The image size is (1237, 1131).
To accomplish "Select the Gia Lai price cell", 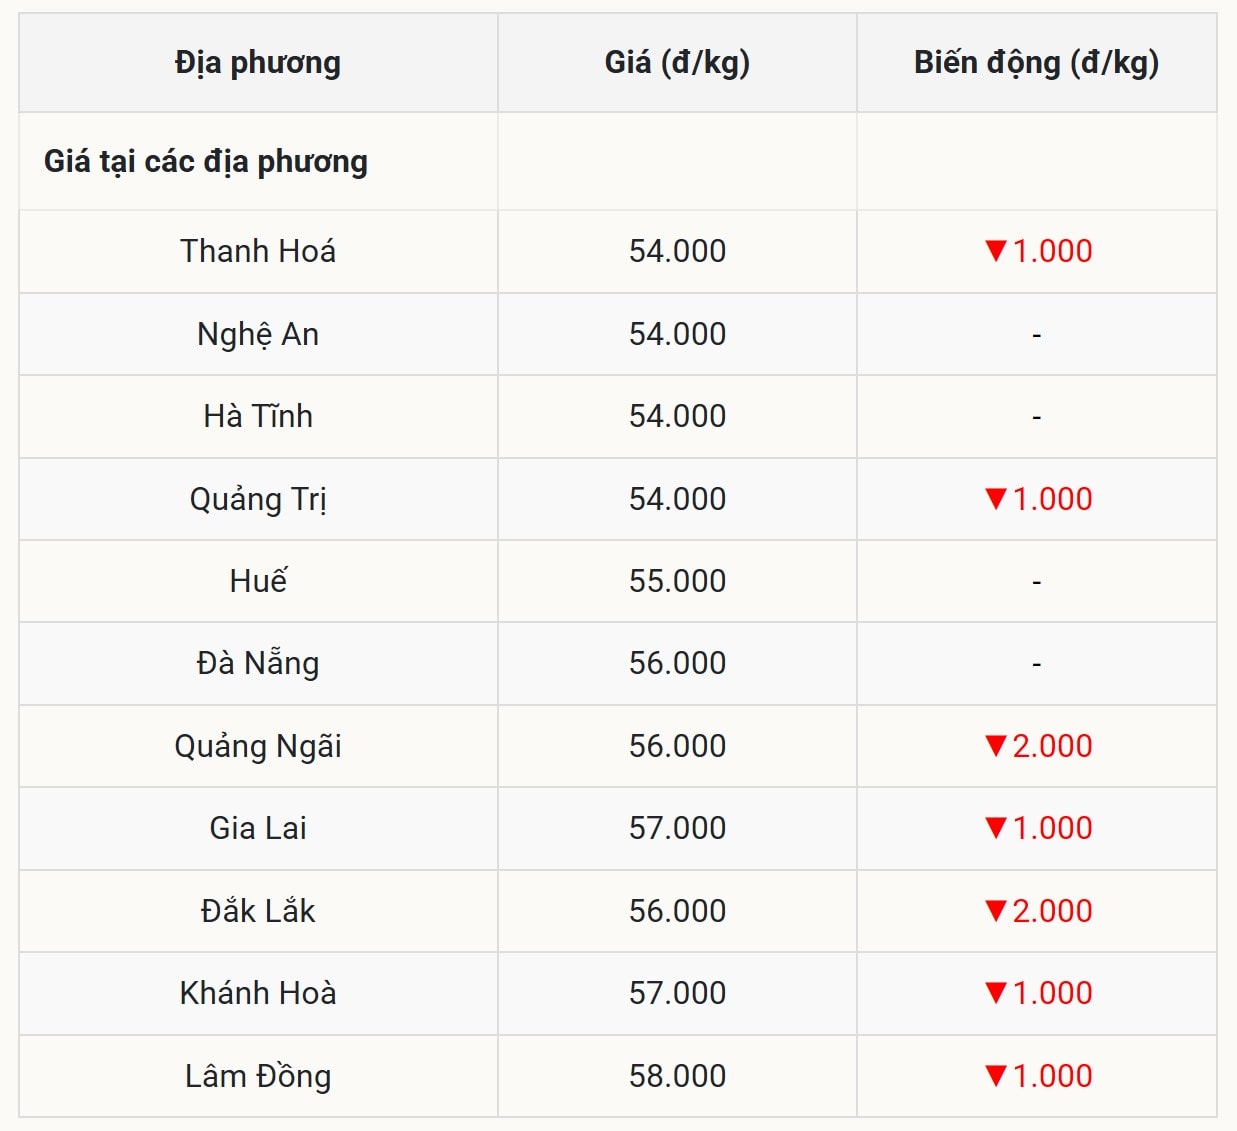I will [677, 828].
